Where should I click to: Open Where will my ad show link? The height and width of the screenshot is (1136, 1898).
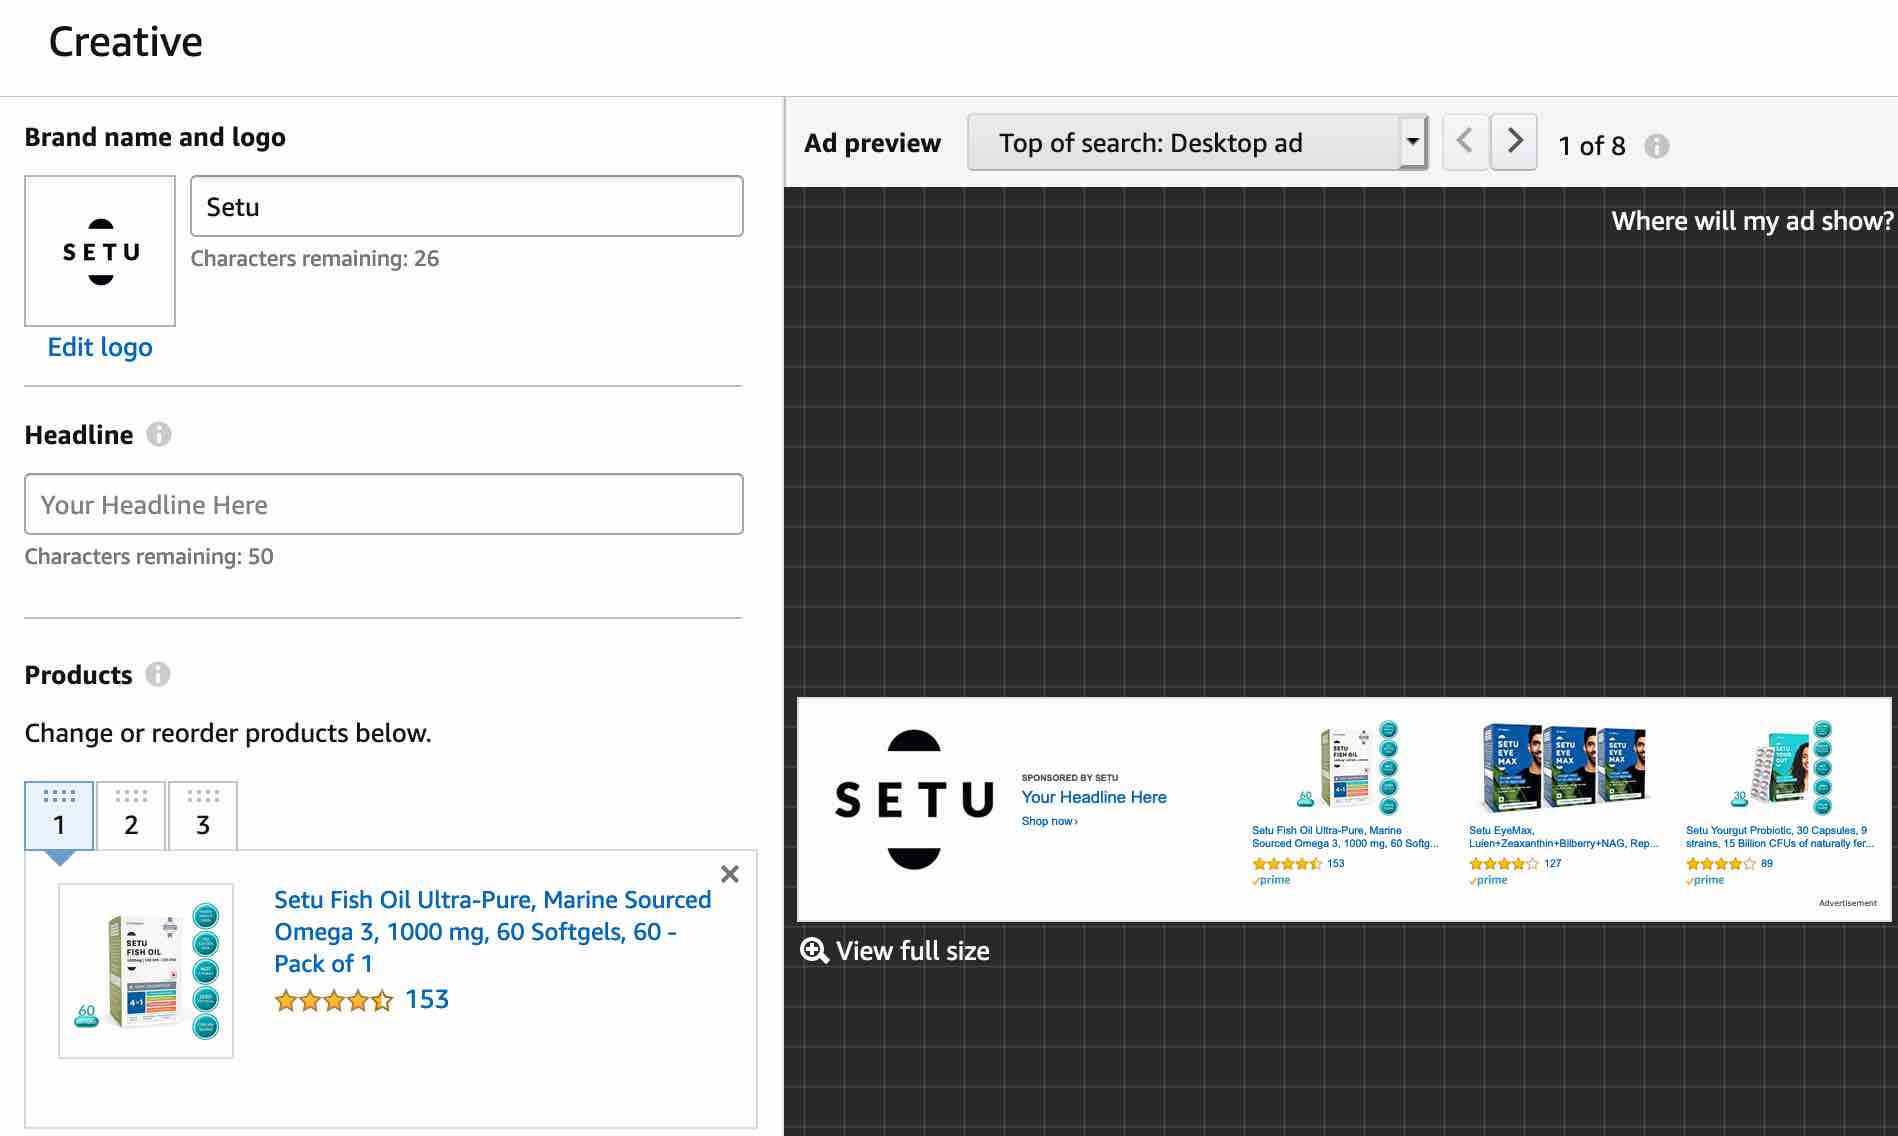pyautogui.click(x=1752, y=221)
